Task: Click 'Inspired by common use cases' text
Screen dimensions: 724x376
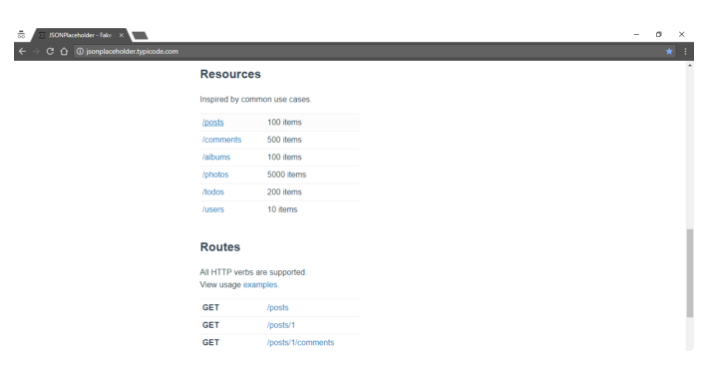Action: pos(255,99)
